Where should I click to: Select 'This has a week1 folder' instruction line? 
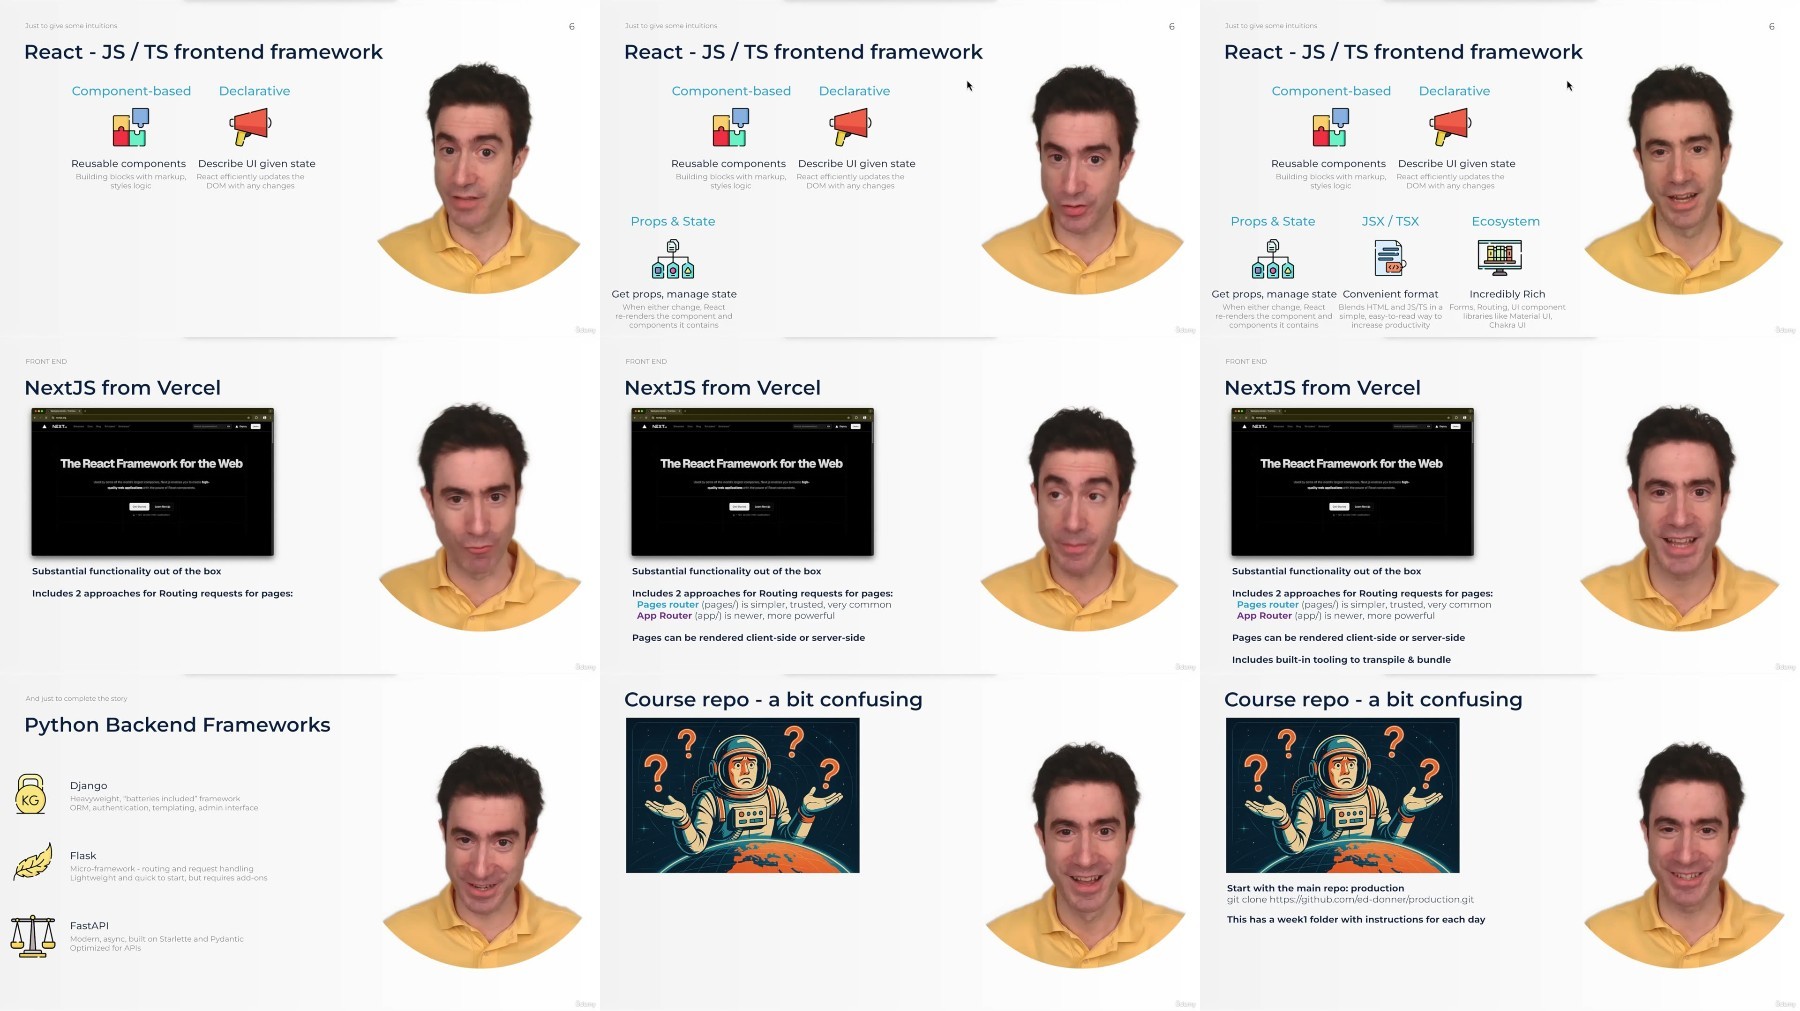(1356, 919)
